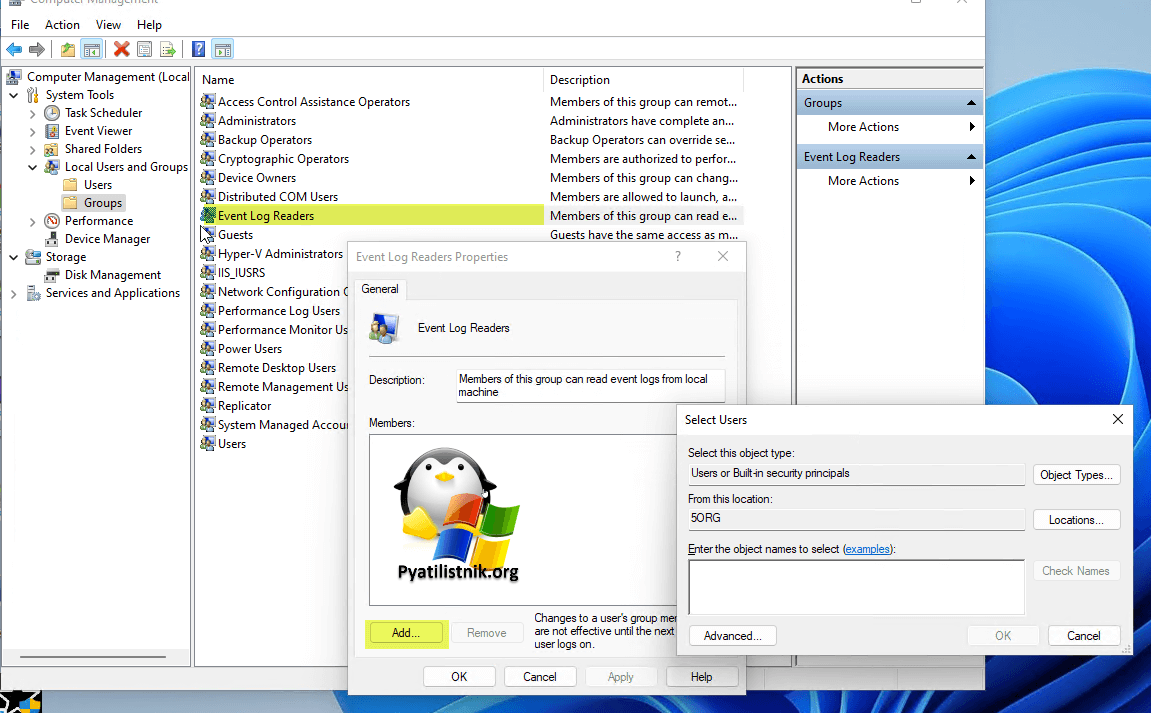This screenshot has width=1151, height=713.
Task: Expand the Task Scheduler node
Action: 33,113
